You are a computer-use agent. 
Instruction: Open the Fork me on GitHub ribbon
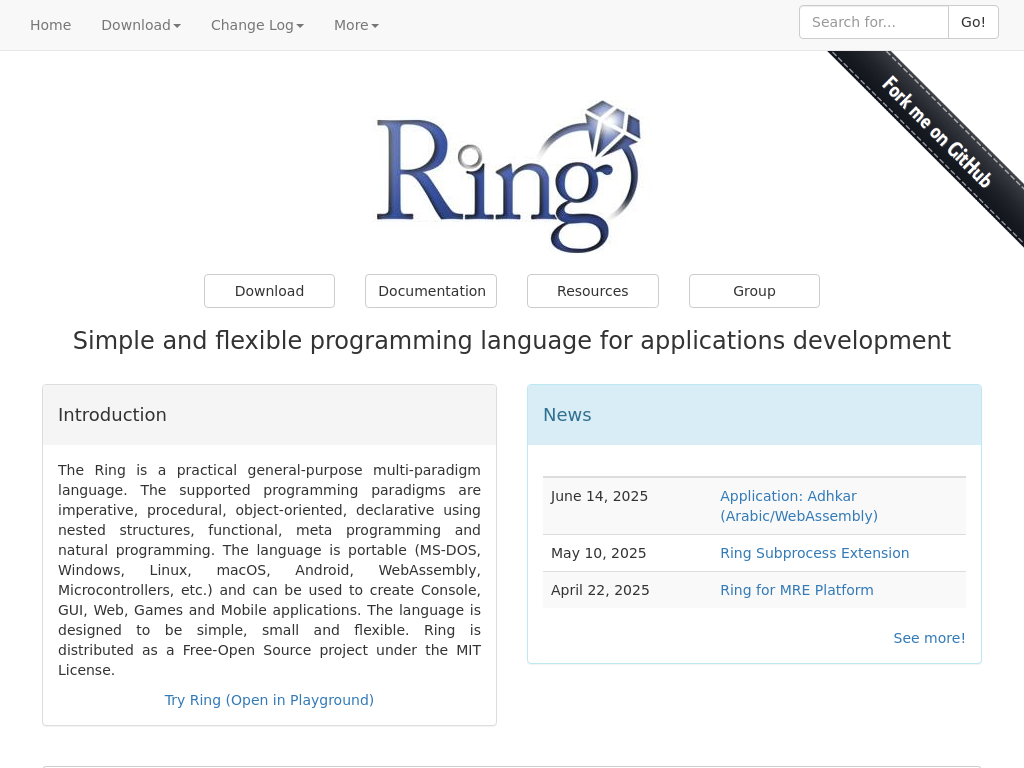click(x=935, y=132)
